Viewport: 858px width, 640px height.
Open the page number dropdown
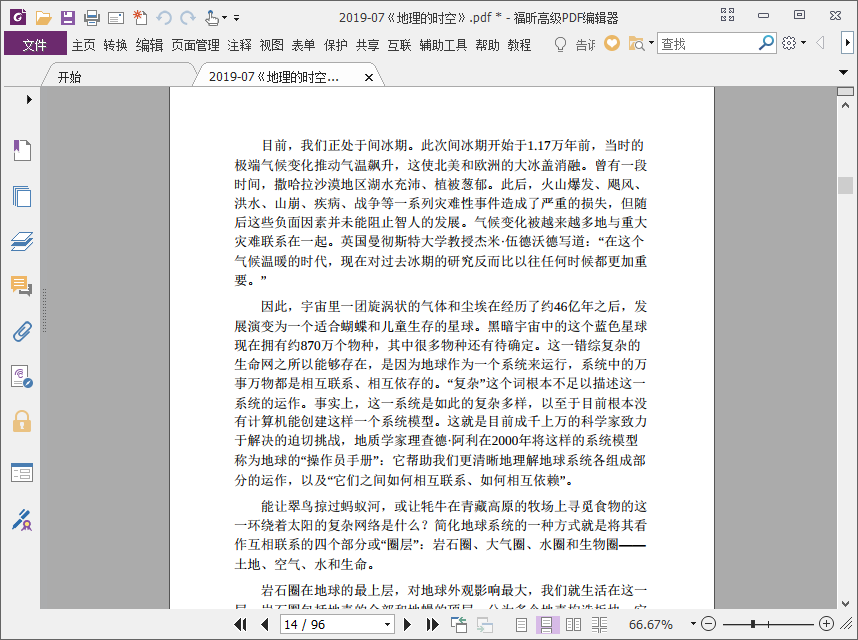click(x=387, y=624)
